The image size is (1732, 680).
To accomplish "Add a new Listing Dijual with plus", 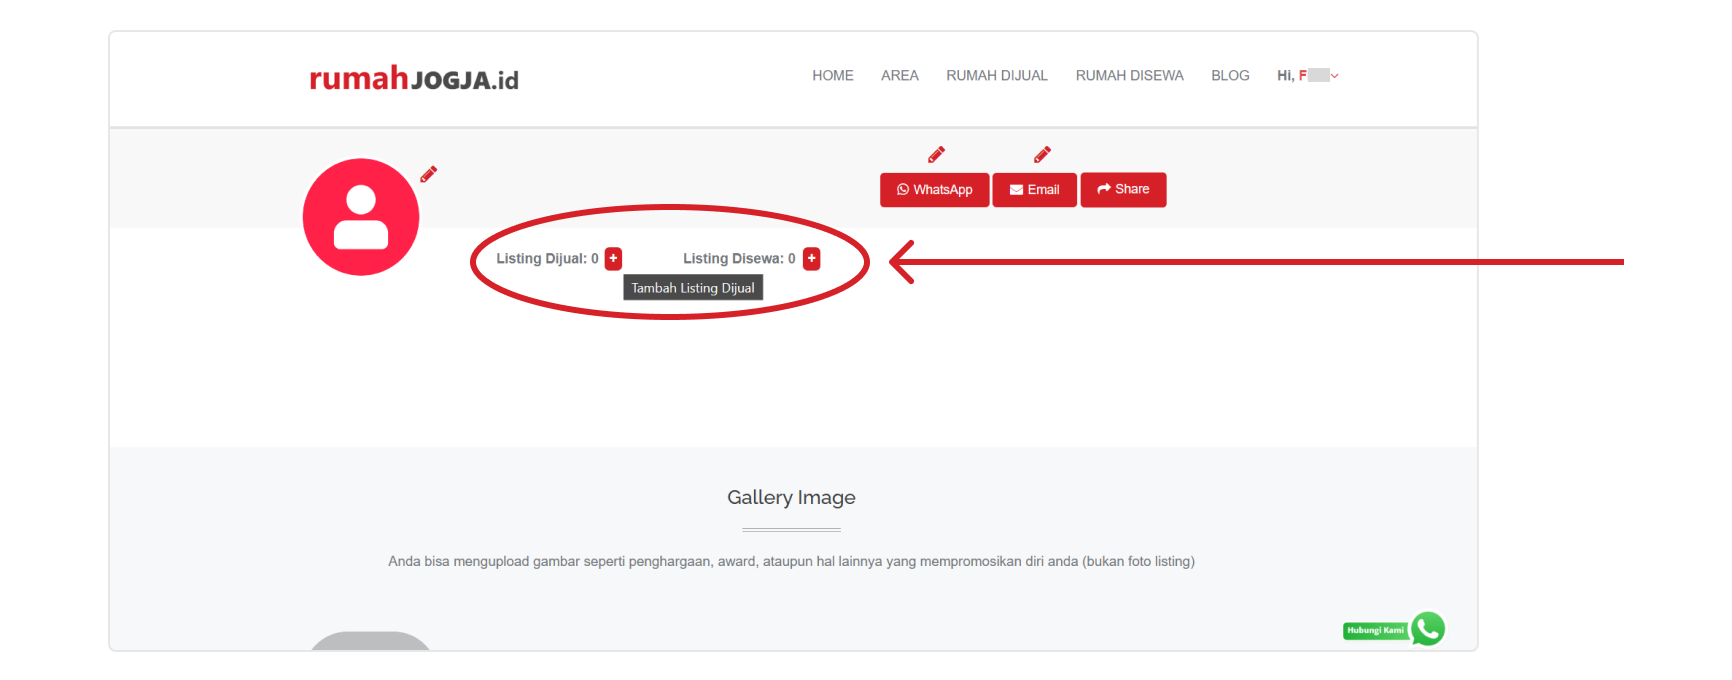I will [613, 259].
